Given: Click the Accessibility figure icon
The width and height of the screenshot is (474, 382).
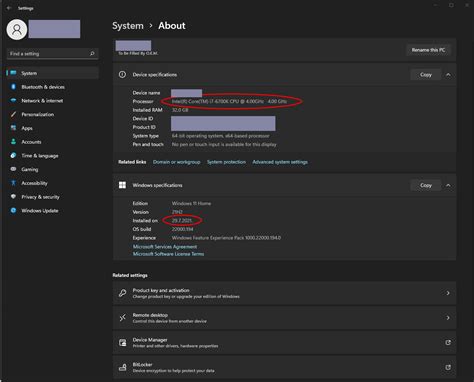Looking at the screenshot, I should click(x=13, y=183).
